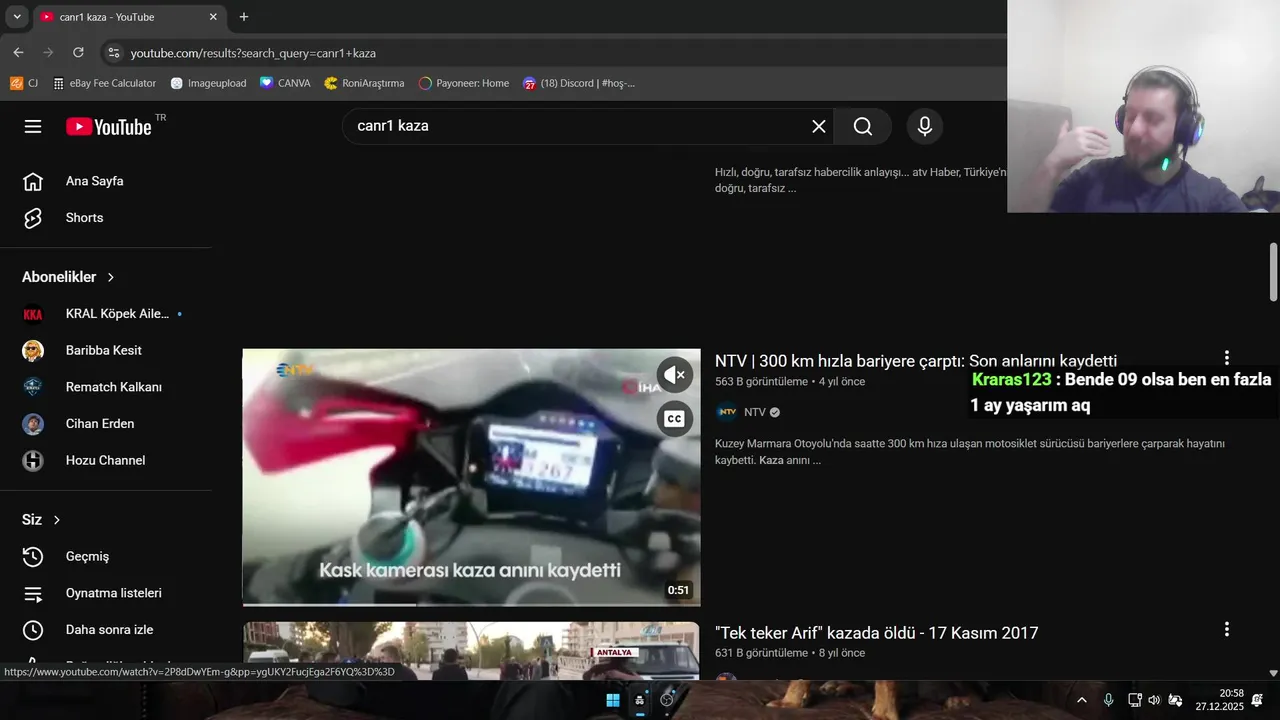The image size is (1280, 720).
Task: Expand Abonelikler section chevron
Action: coord(111,277)
